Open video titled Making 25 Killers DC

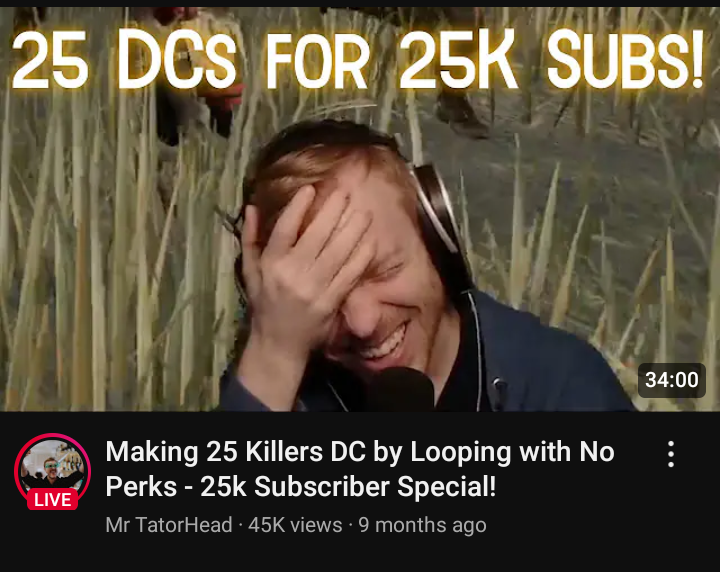360,469
